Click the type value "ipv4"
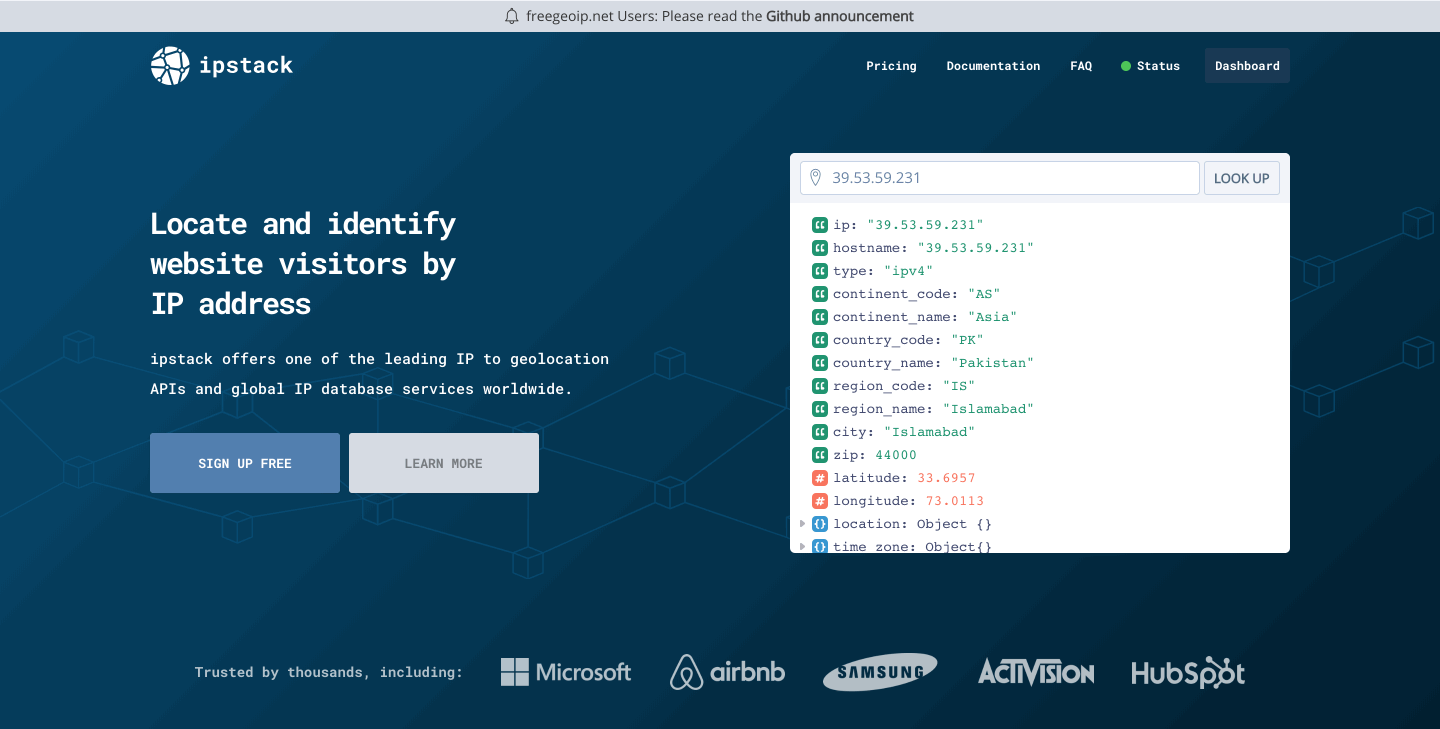The width and height of the screenshot is (1440, 729). tap(908, 271)
